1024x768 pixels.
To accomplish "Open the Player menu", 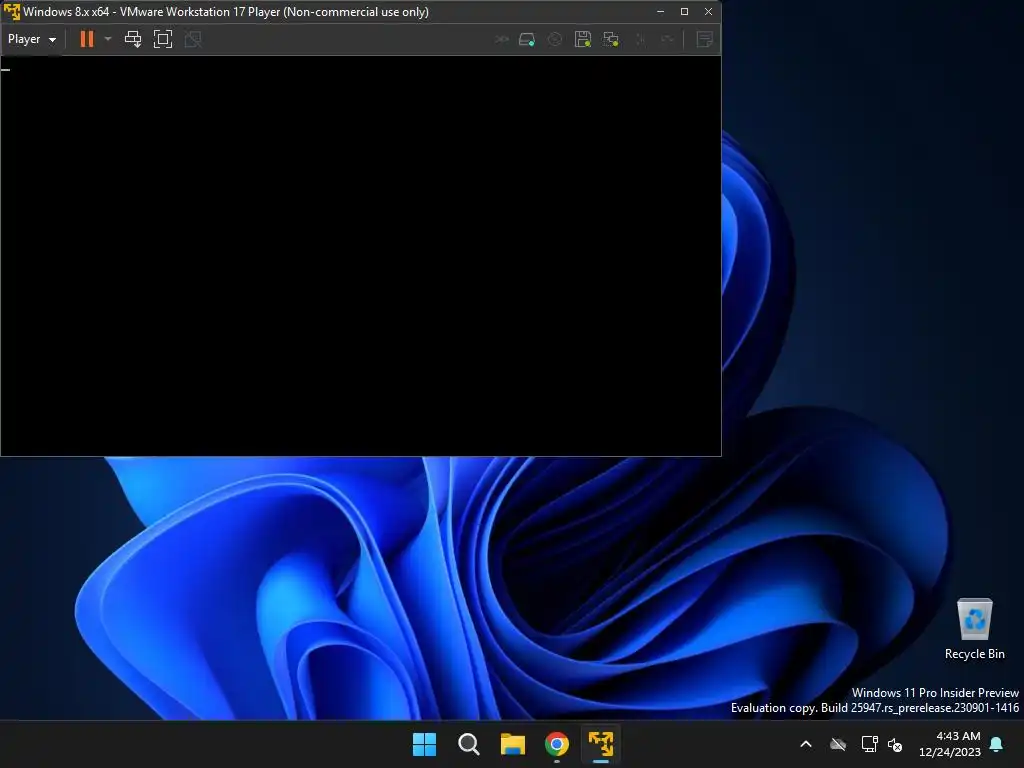I will [x=31, y=39].
